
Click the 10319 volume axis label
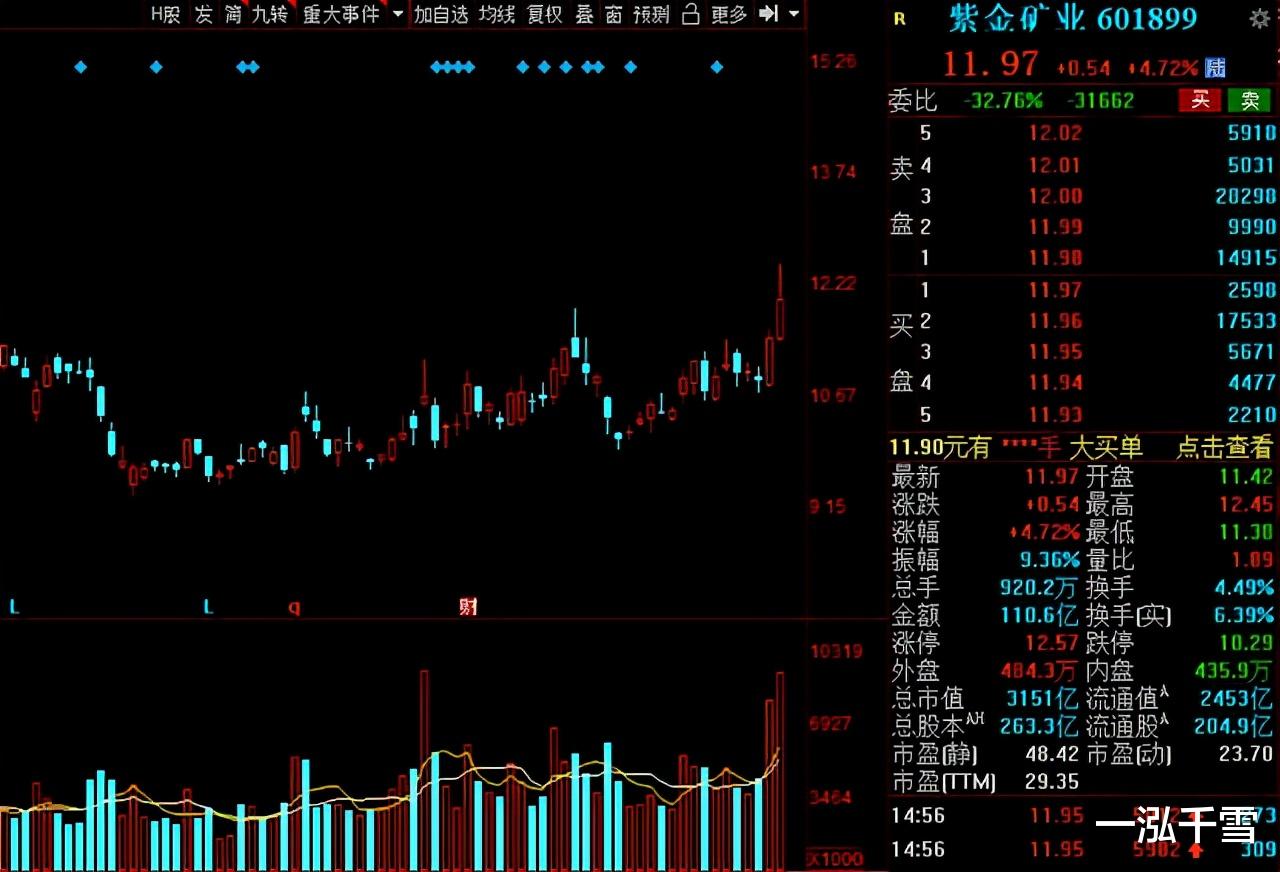click(836, 652)
